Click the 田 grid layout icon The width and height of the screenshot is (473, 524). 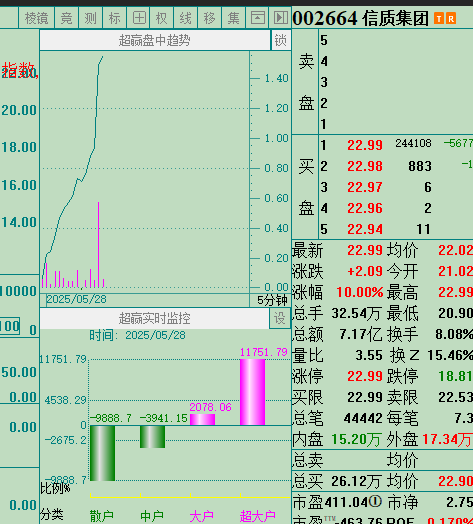pyautogui.click(x=139, y=17)
